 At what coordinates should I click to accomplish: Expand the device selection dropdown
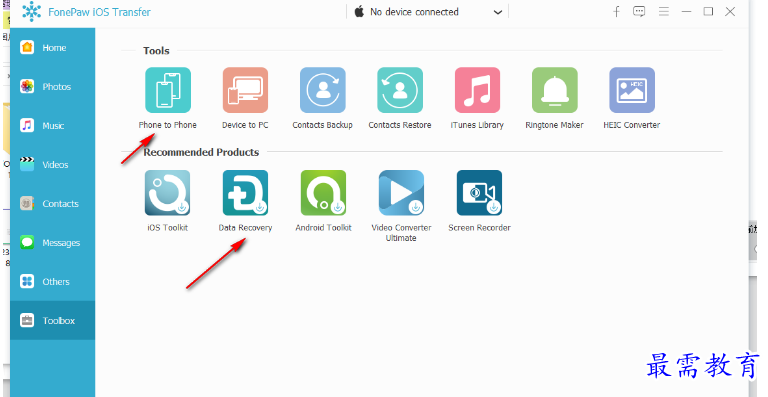498,12
